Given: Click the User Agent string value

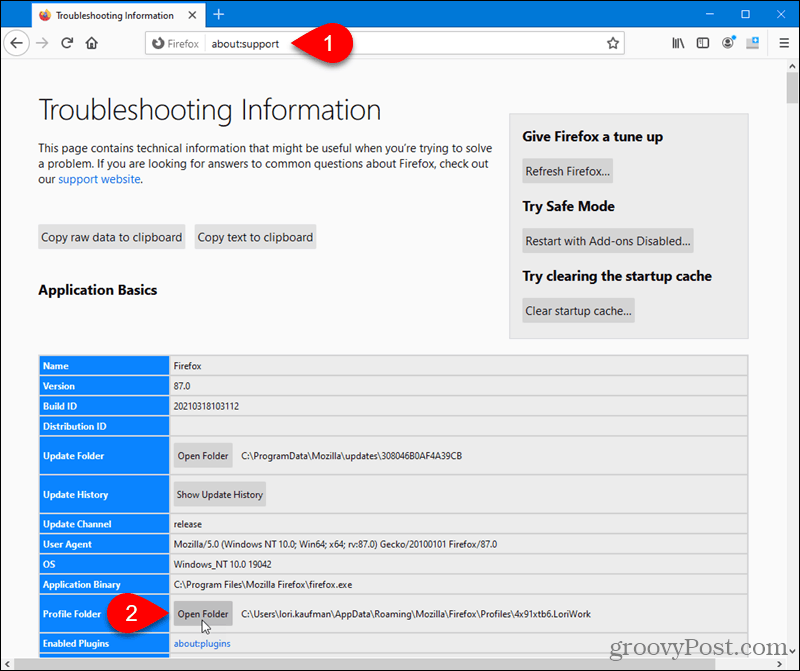Looking at the screenshot, I should (335, 544).
